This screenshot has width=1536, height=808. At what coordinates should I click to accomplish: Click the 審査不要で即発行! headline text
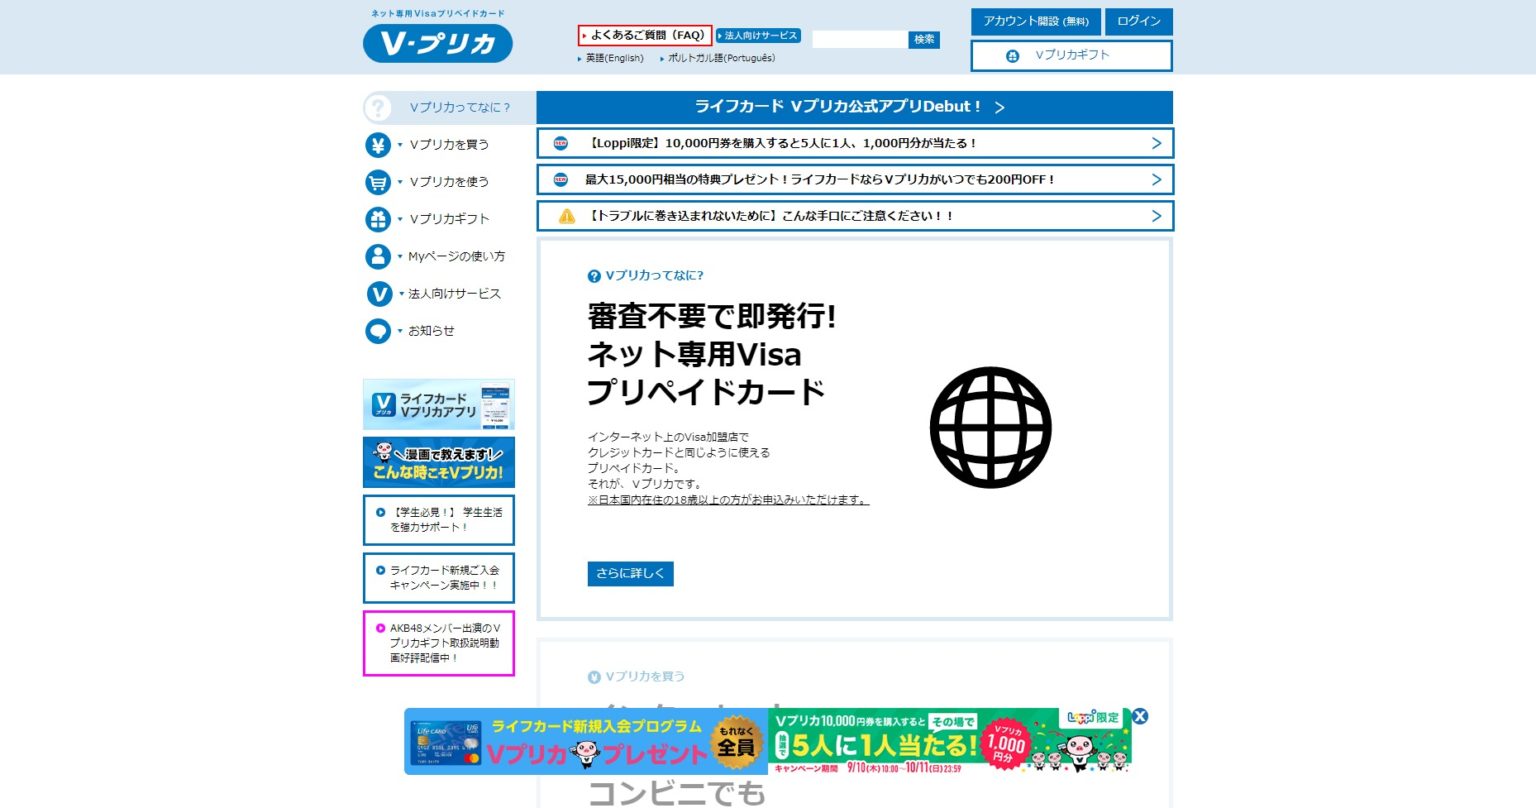click(x=712, y=316)
